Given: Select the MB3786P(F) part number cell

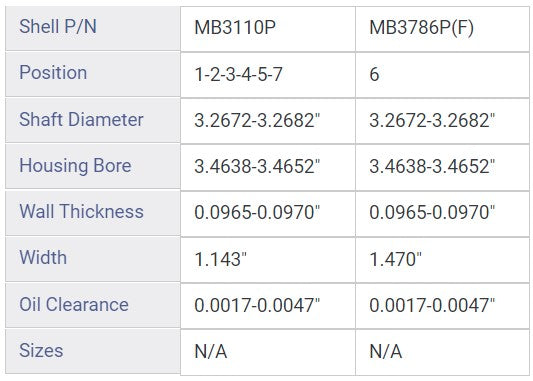Looking at the screenshot, I should [x=442, y=29].
